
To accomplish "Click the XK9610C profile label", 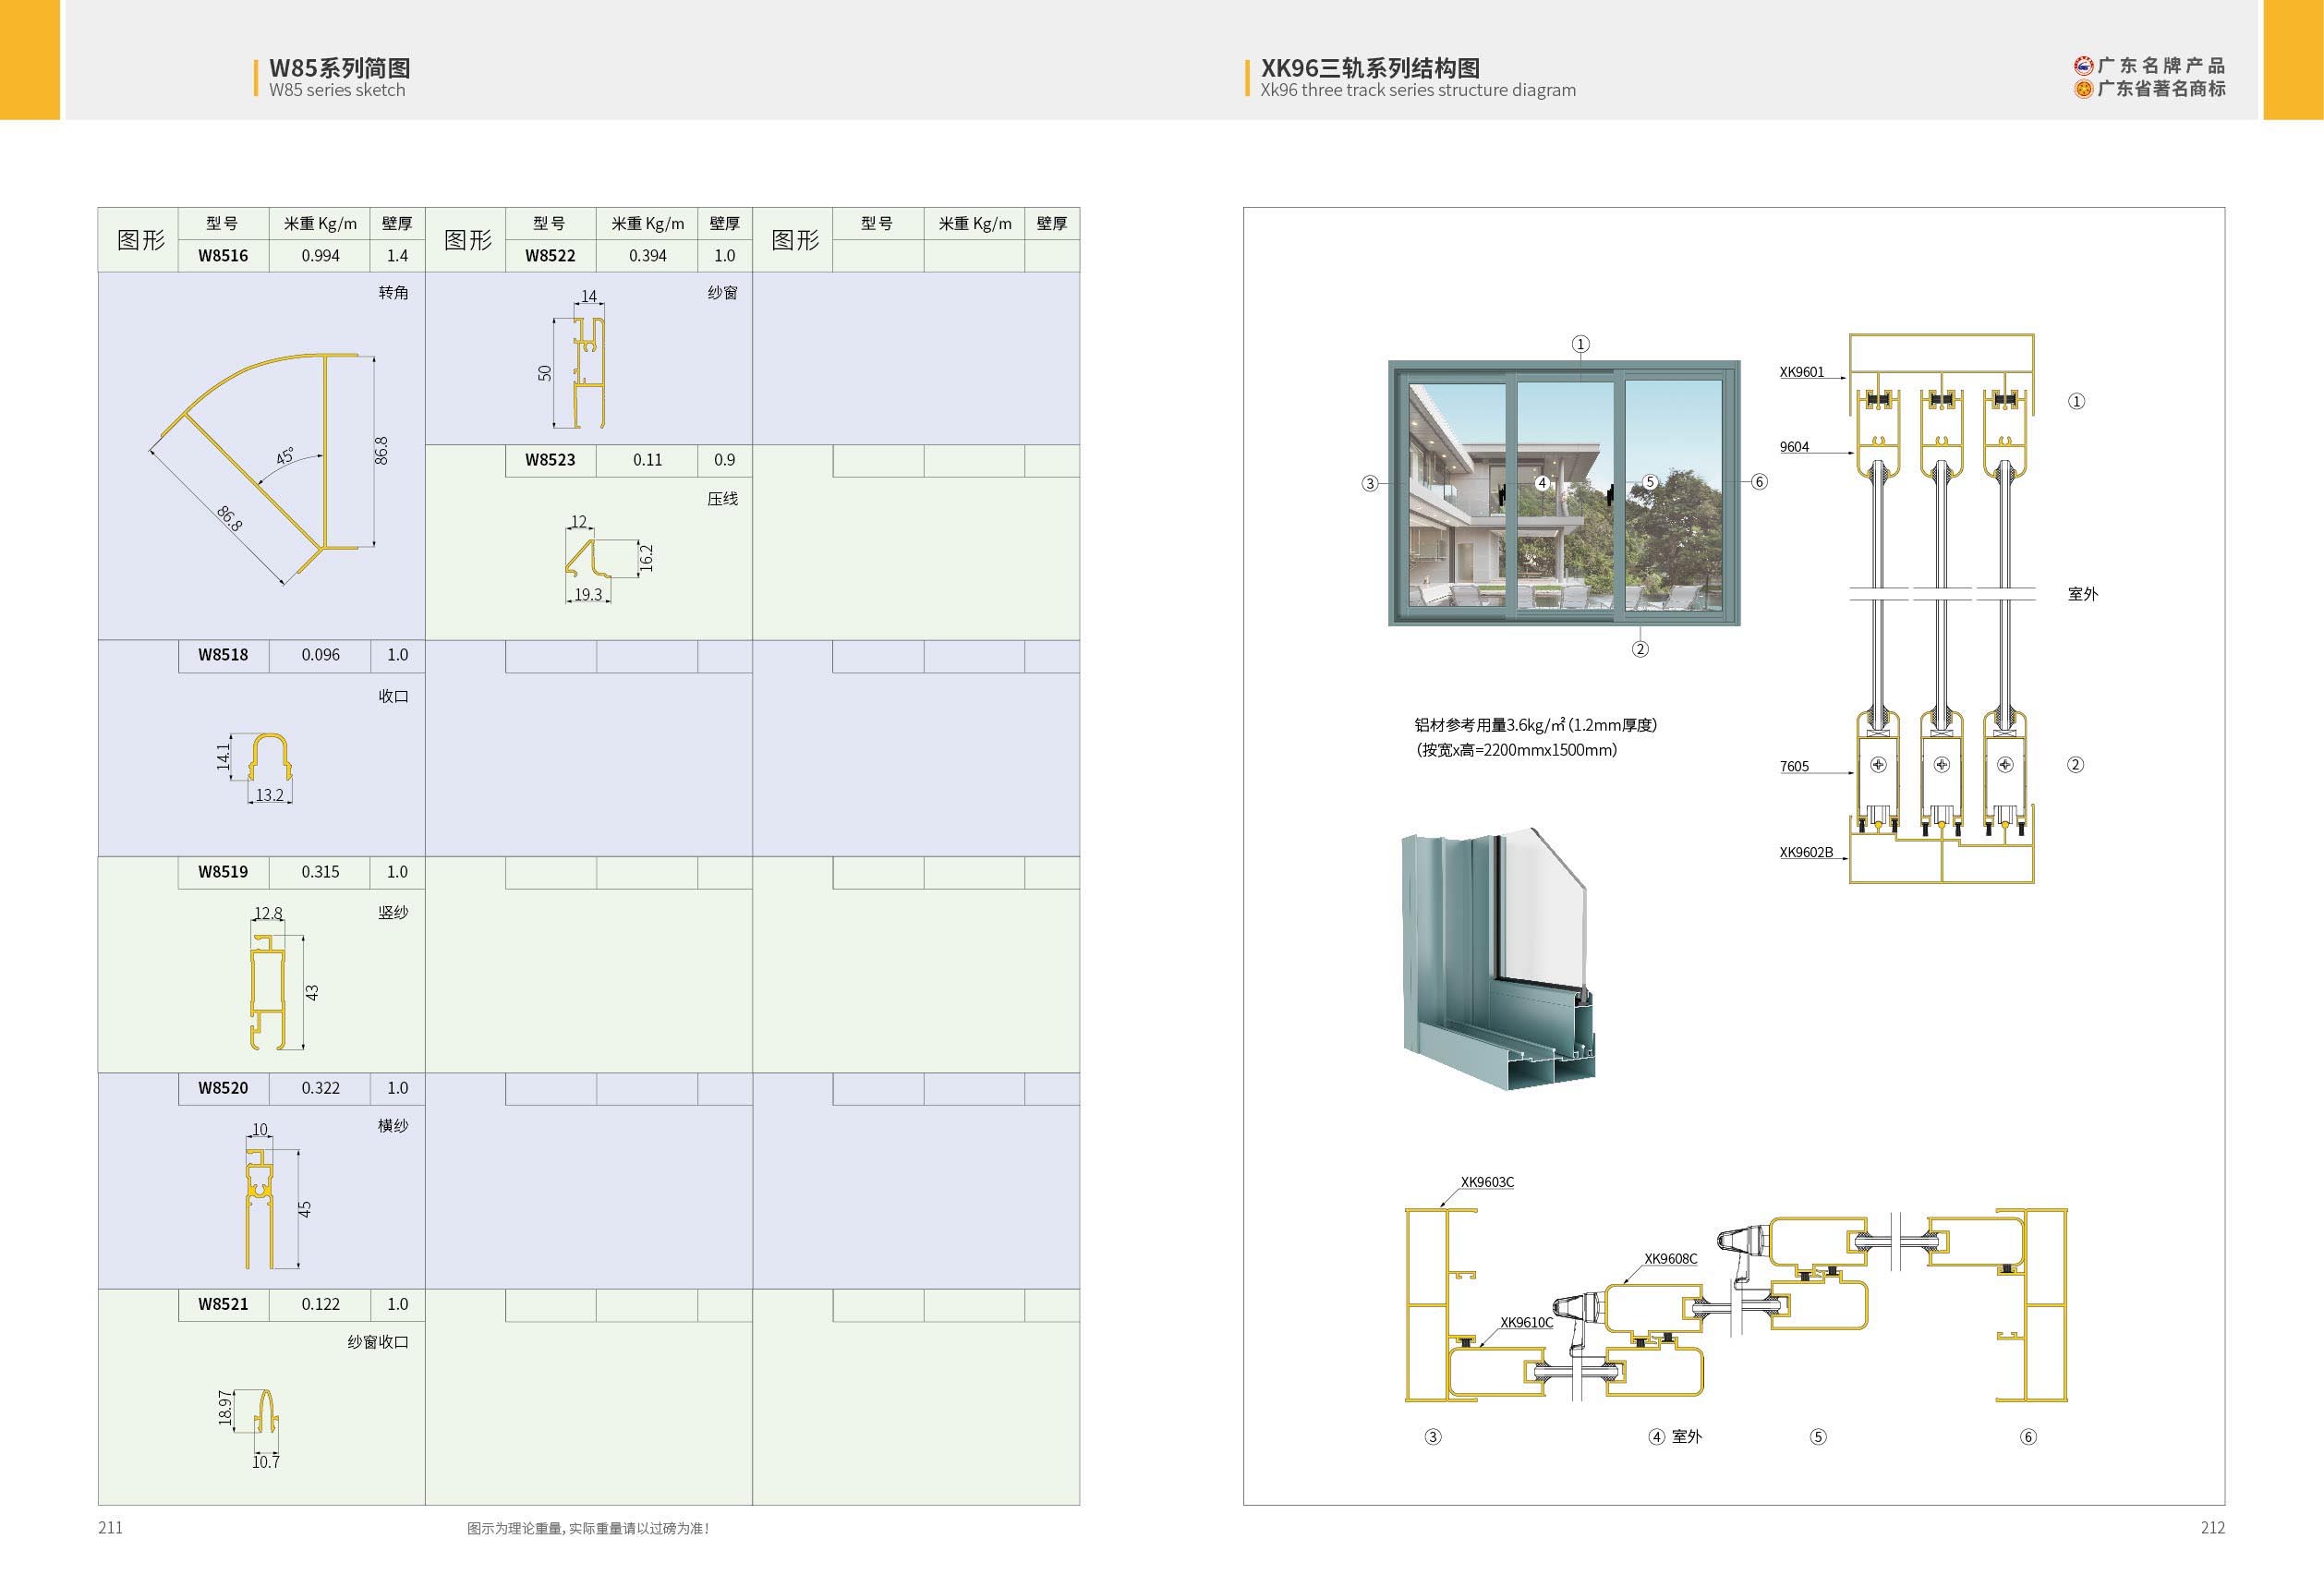I will [x=1526, y=1322].
